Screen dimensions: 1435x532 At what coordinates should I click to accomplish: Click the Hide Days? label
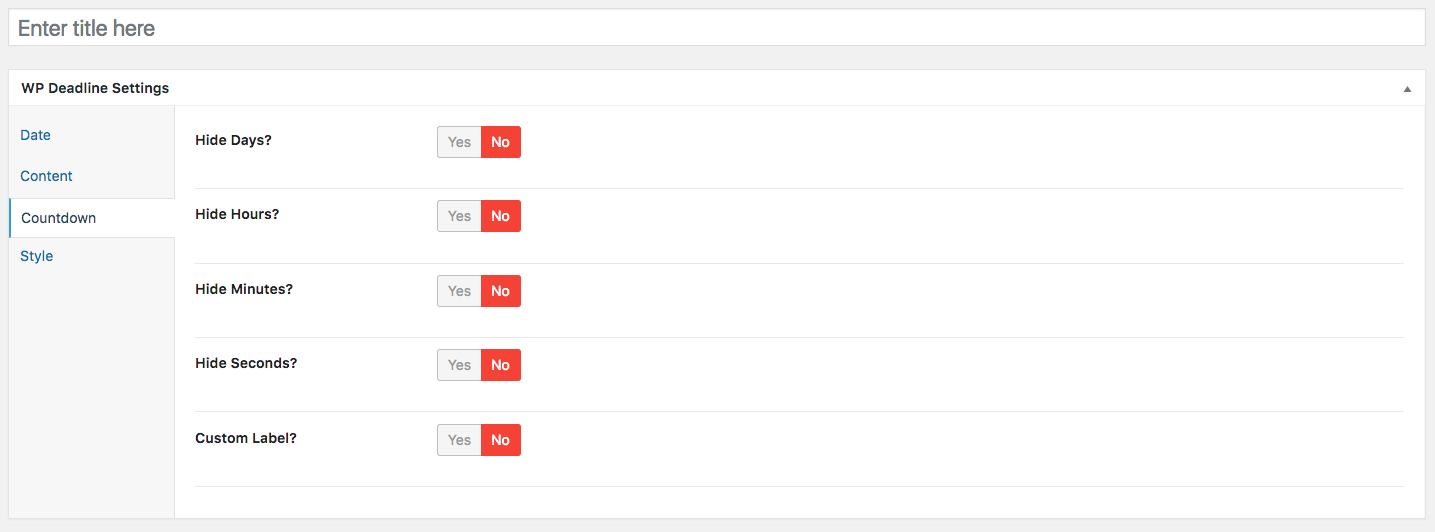[x=233, y=140]
